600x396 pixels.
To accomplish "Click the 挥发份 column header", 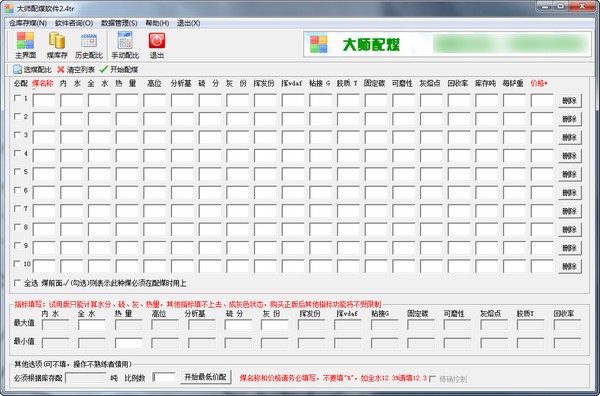I will (x=264, y=83).
